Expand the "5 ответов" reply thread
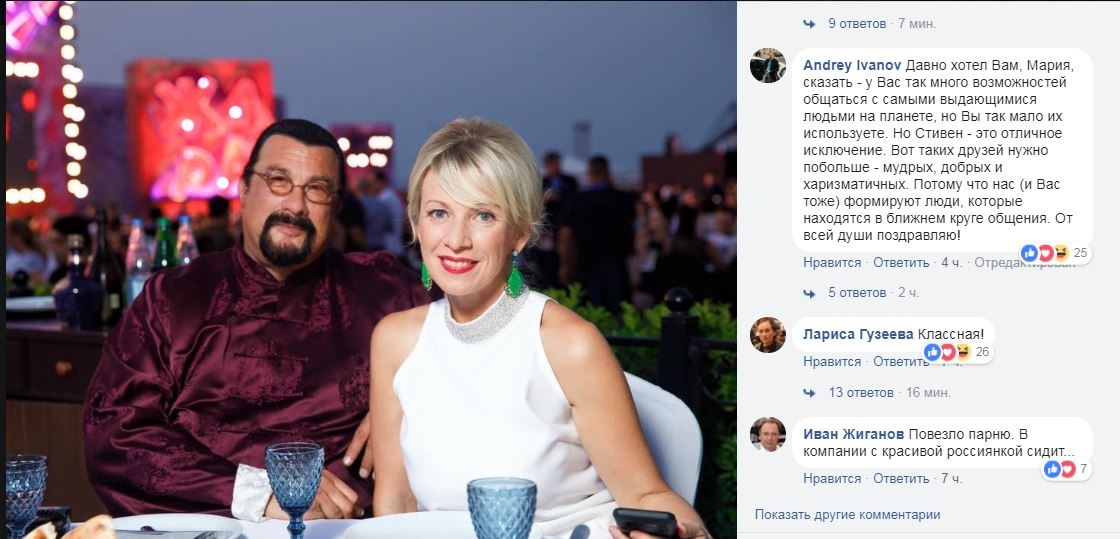This screenshot has width=1120, height=539. coord(857,293)
